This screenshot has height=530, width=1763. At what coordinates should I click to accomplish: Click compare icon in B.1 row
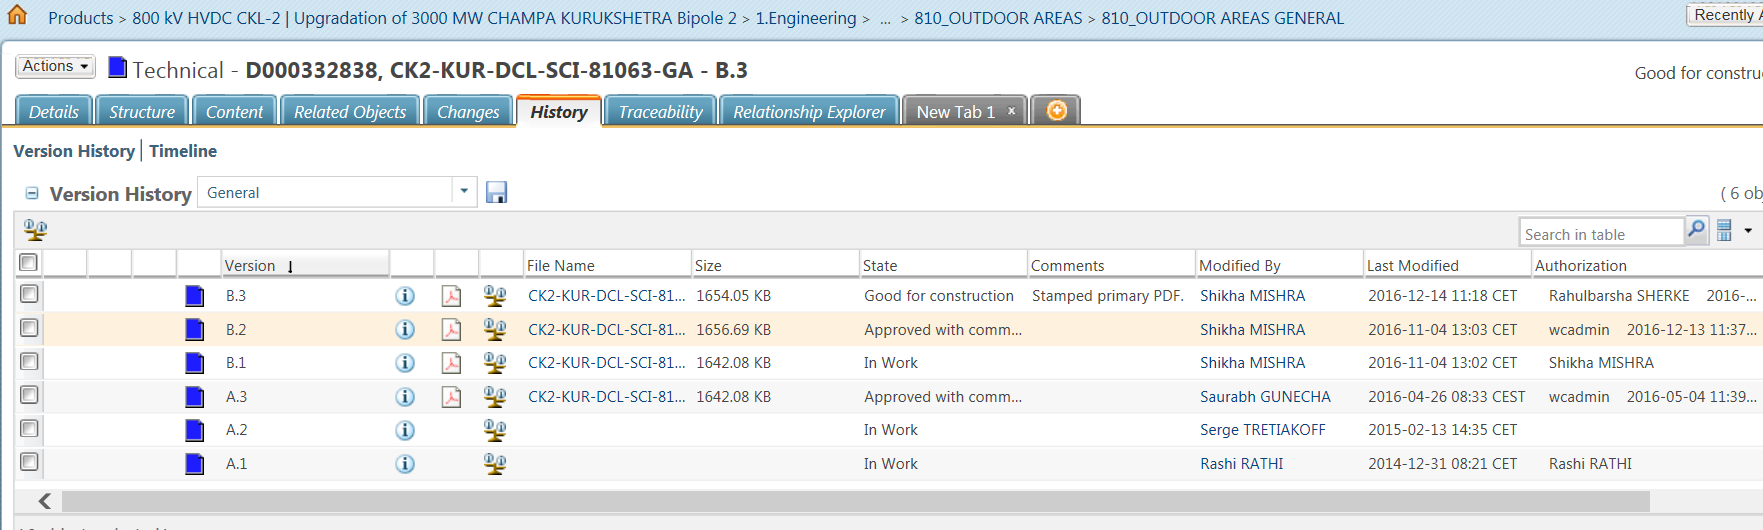[x=495, y=363]
